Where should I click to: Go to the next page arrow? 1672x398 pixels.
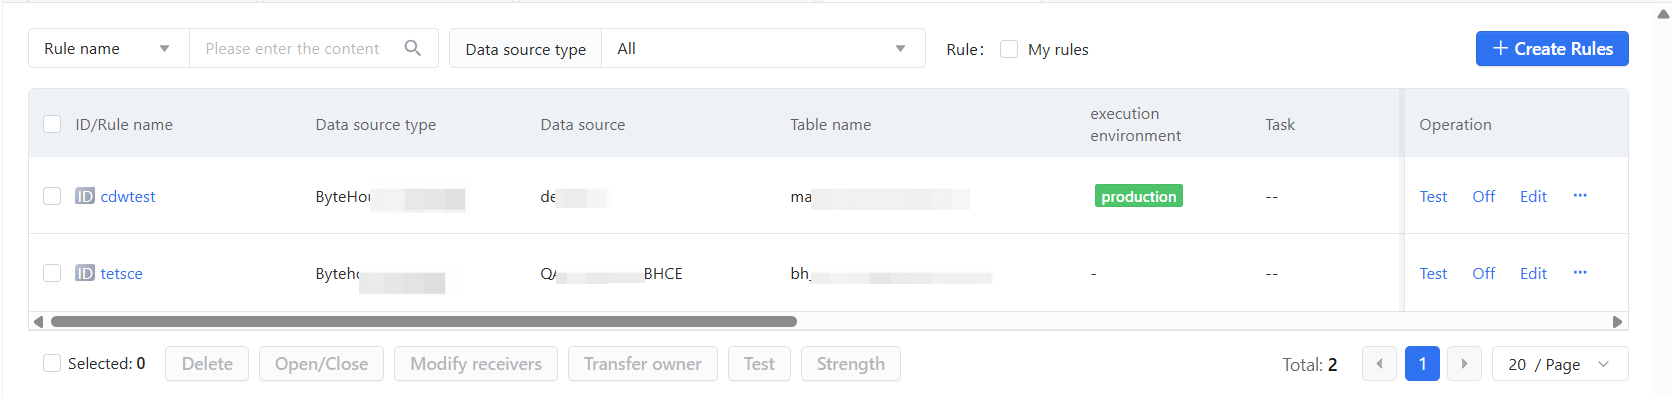(1464, 364)
